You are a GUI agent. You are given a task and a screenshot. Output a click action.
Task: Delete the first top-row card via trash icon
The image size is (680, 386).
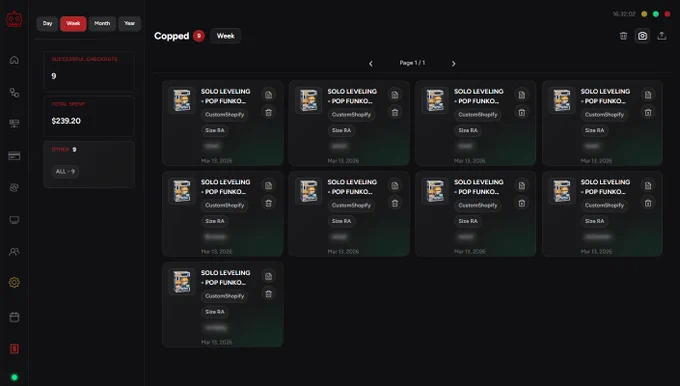(268, 113)
